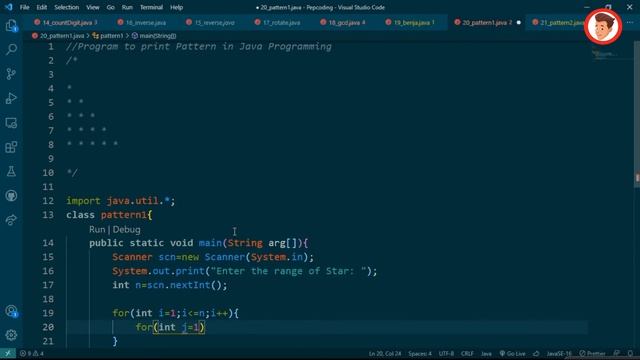Open the Manage gear menu
Screen dimensions: 640x360
click(11, 335)
